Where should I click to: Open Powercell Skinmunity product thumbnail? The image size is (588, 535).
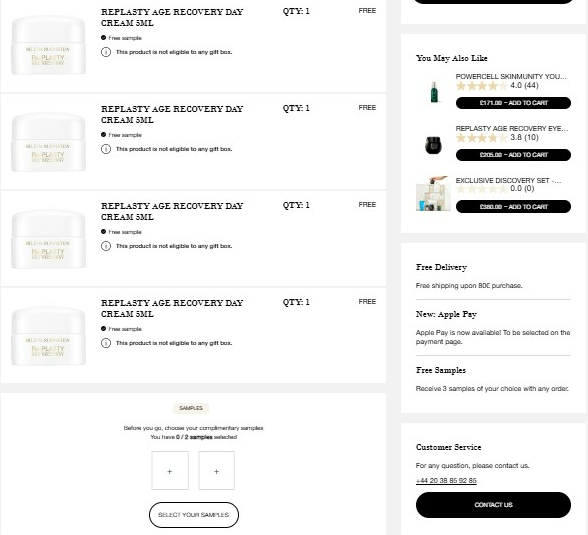[434, 92]
